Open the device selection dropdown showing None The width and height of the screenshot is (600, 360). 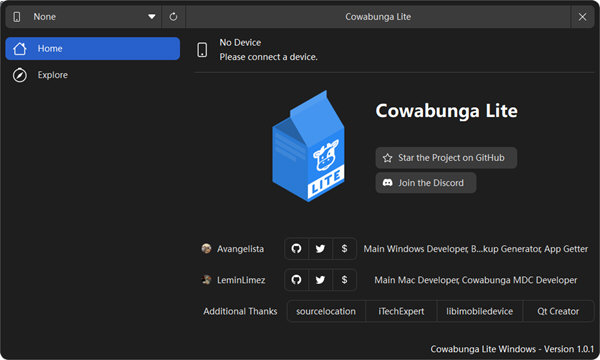[84, 17]
